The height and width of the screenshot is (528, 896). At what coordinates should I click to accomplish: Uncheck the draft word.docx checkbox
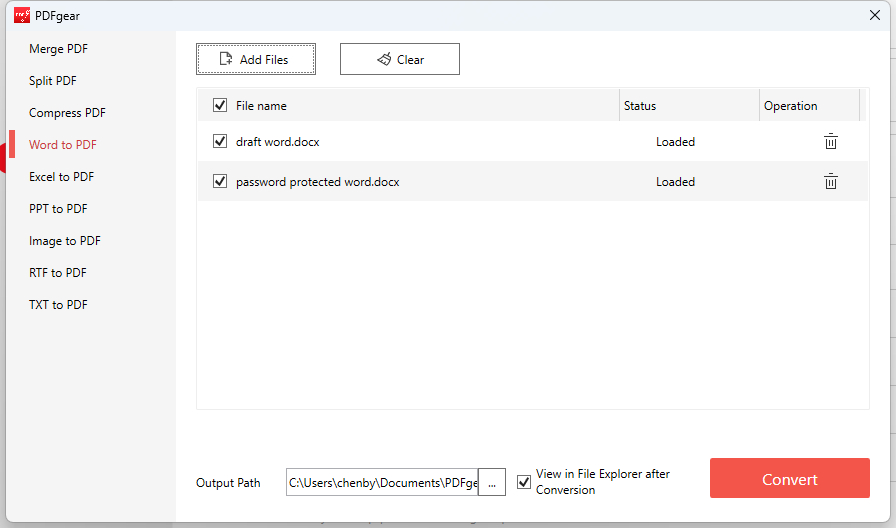(x=220, y=142)
